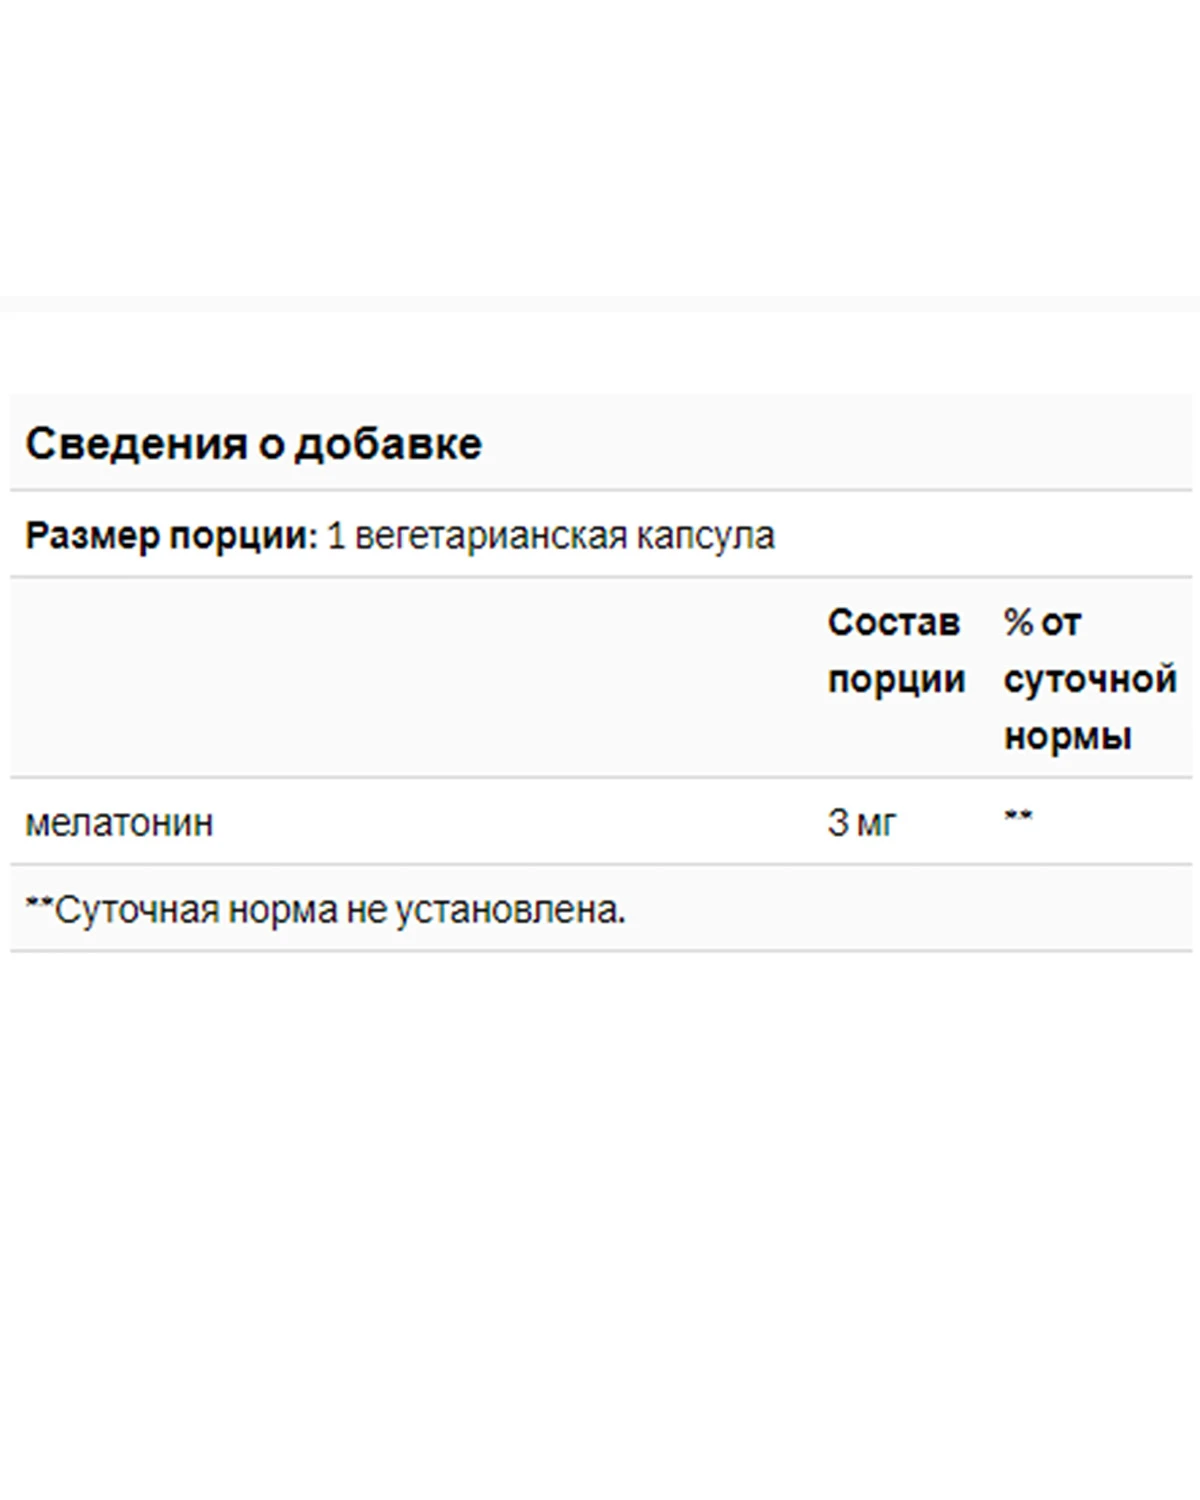Click the 'Сведения о добавке' heading
Viewport: 1200px width, 1500px height.
click(x=253, y=444)
